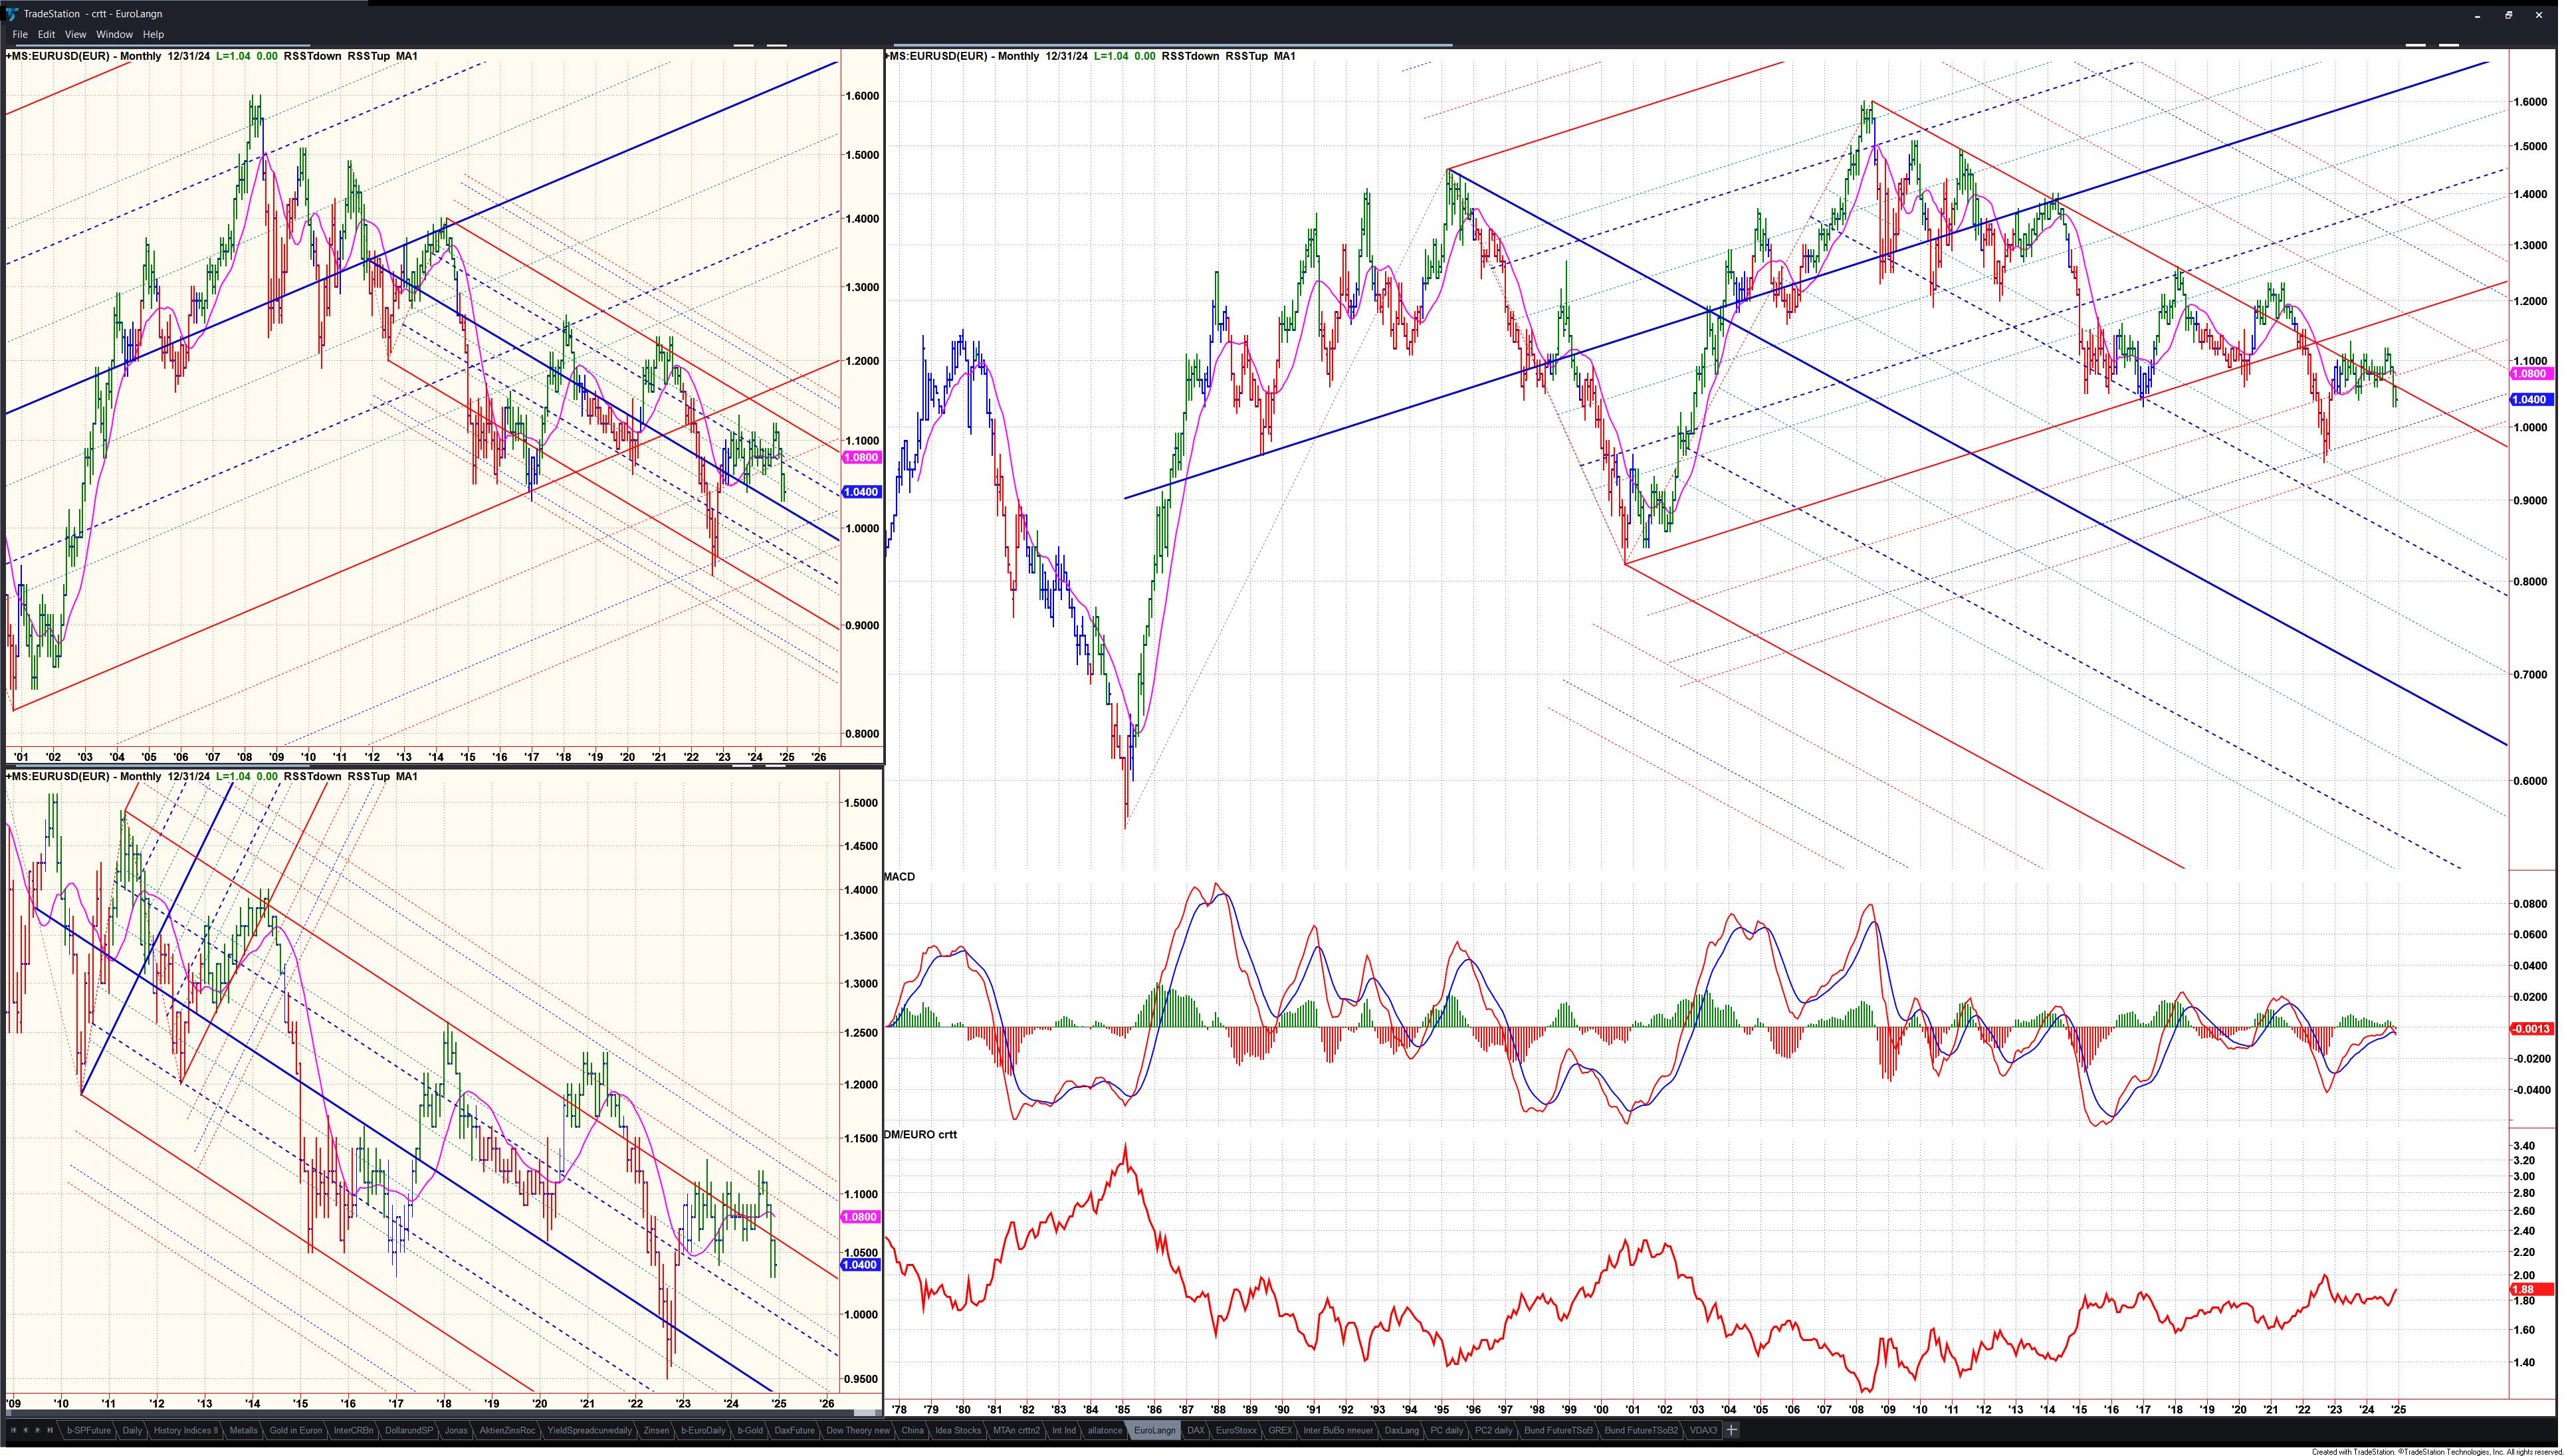
Task: Open the Edit menu
Action: (46, 34)
